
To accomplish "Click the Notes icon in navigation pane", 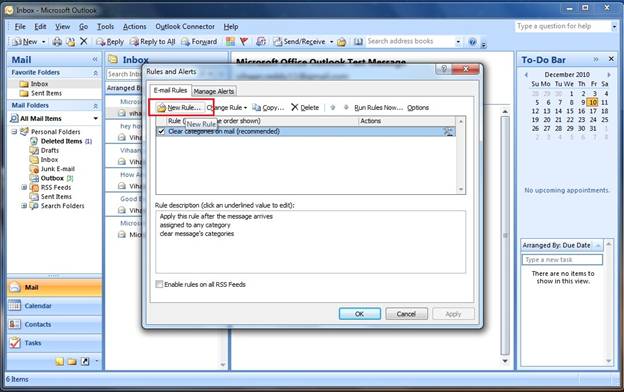I will click(x=59, y=361).
